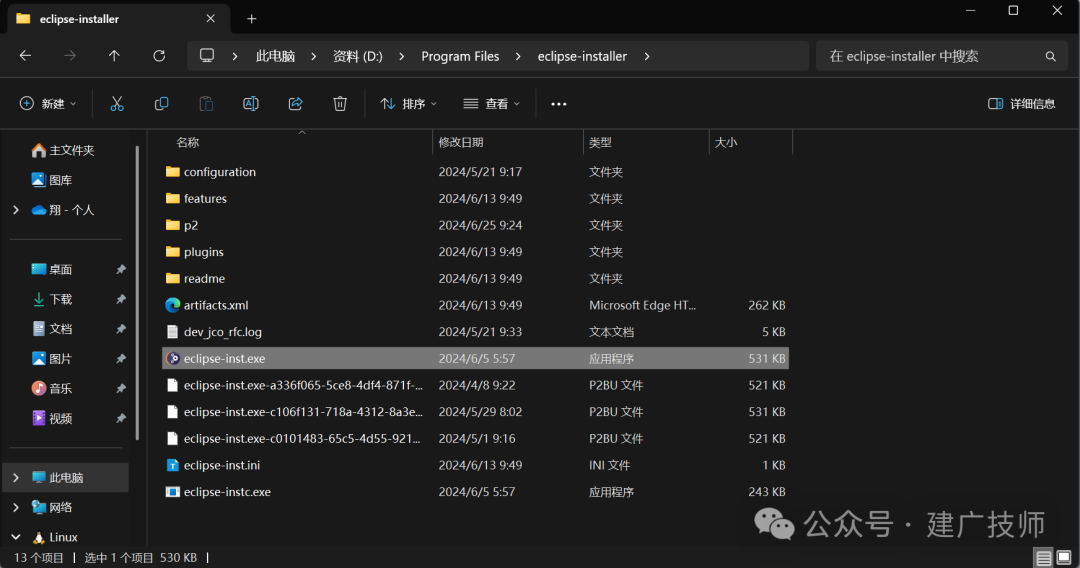Screen dimensions: 1080x568
Task: Open 图片 quick access item
Action: [x=52, y=359]
